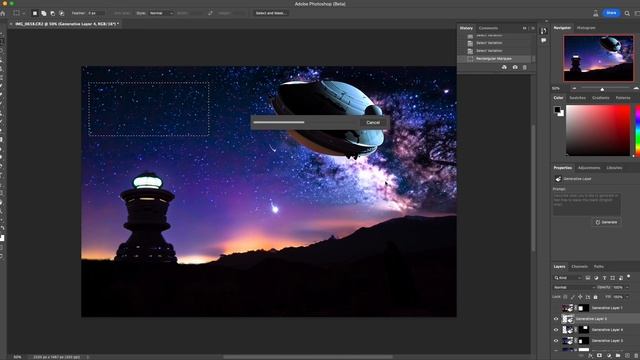The width and height of the screenshot is (640, 360).
Task: Open the History panel options menu
Action: tap(533, 28)
